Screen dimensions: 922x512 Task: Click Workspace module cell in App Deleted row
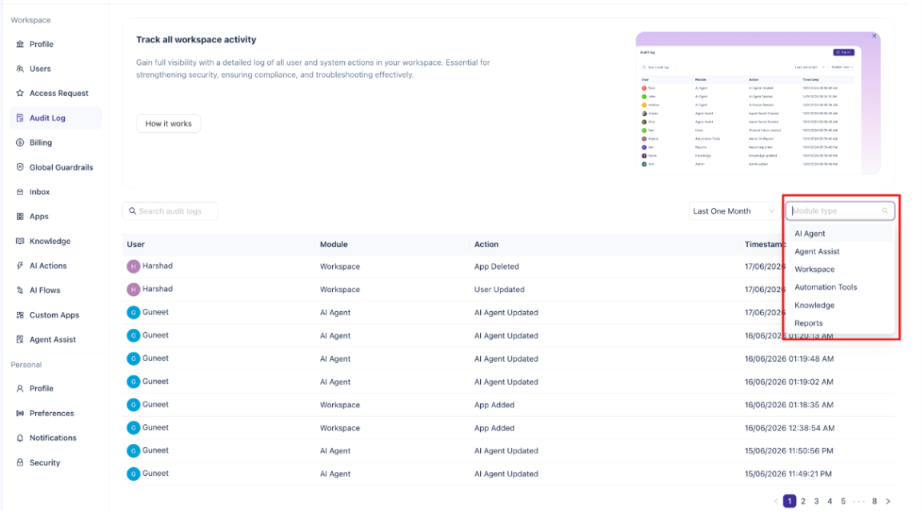coord(340,267)
